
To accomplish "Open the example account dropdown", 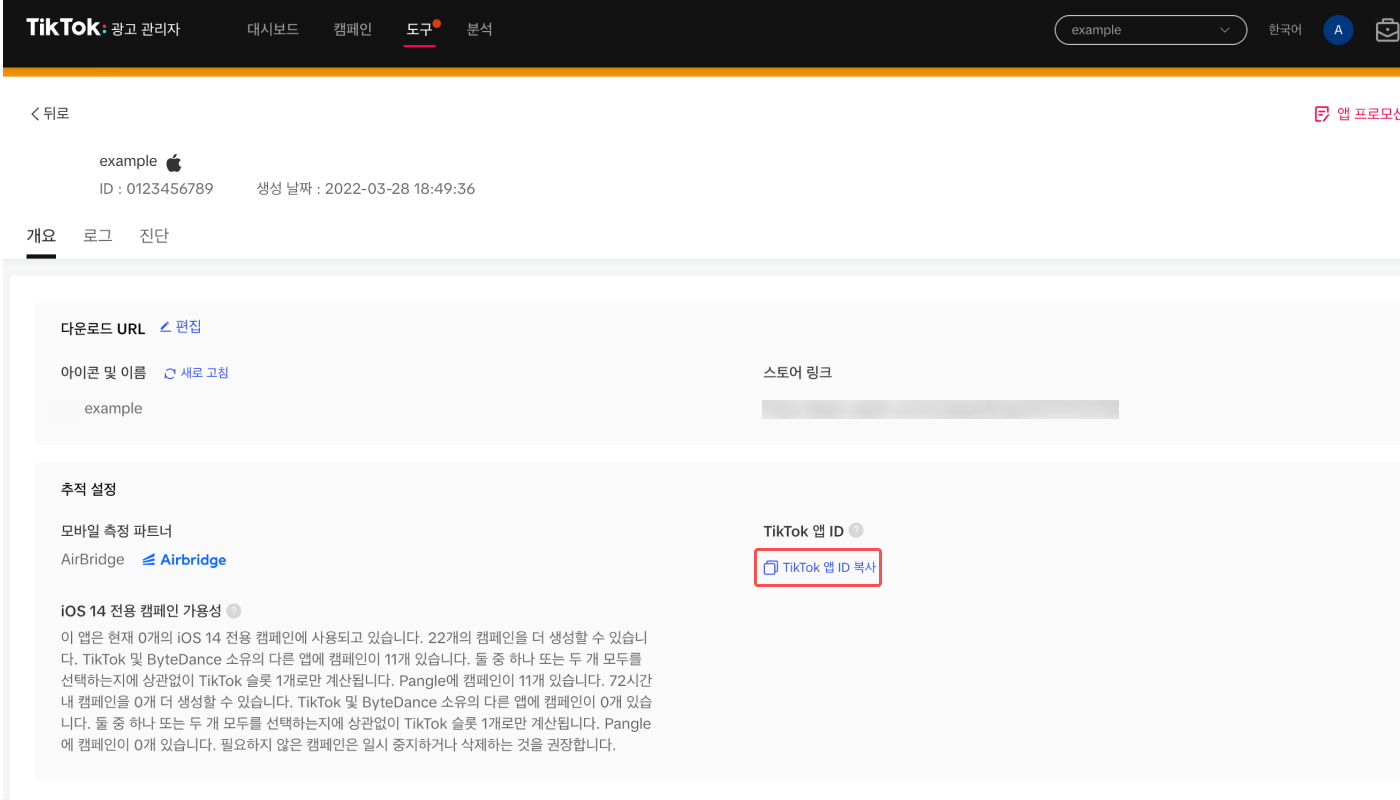I will [x=1151, y=30].
